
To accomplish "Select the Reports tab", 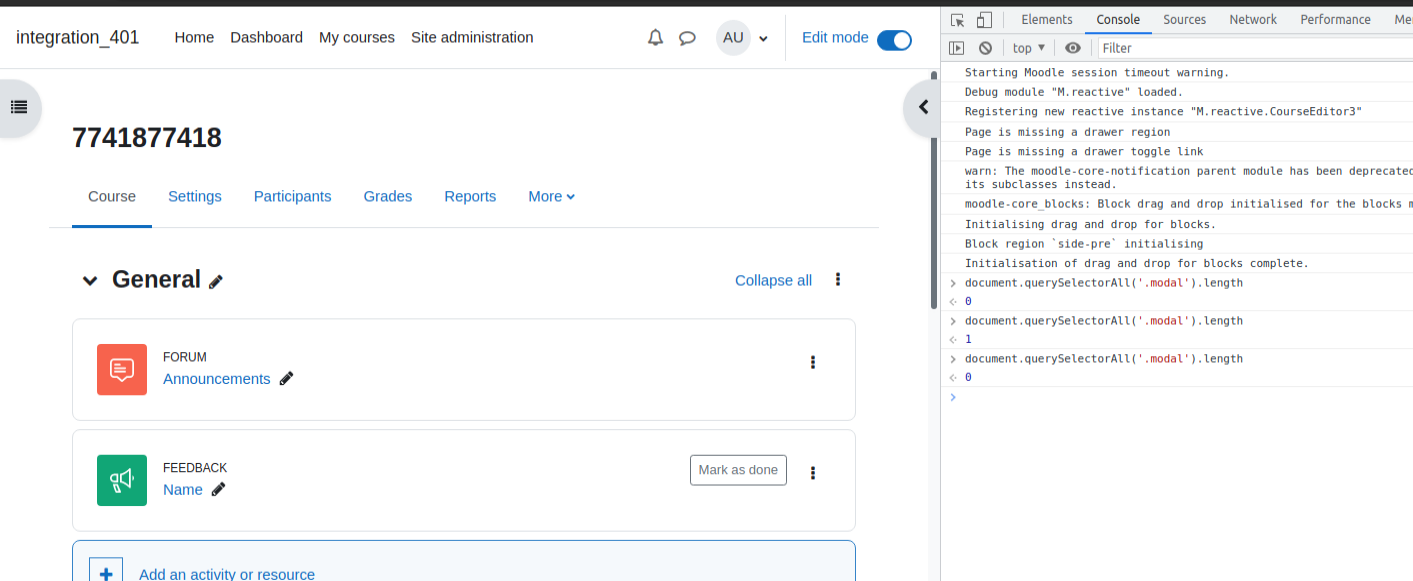I will (x=470, y=196).
